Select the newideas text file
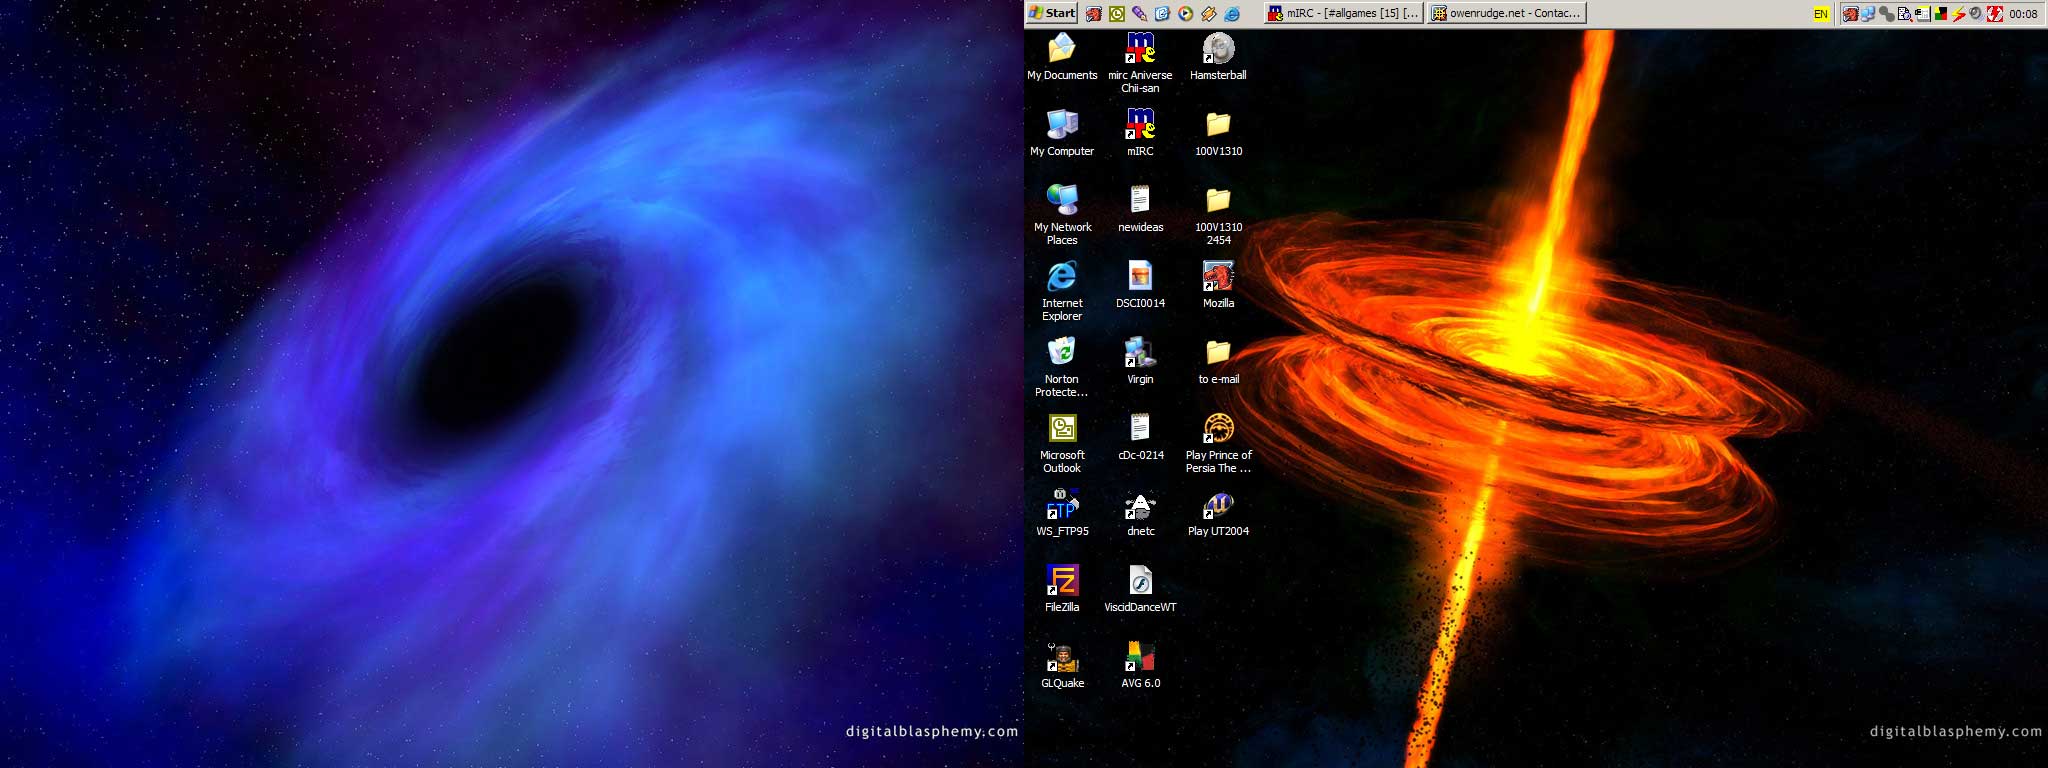This screenshot has height=768, width=2048. (1140, 201)
